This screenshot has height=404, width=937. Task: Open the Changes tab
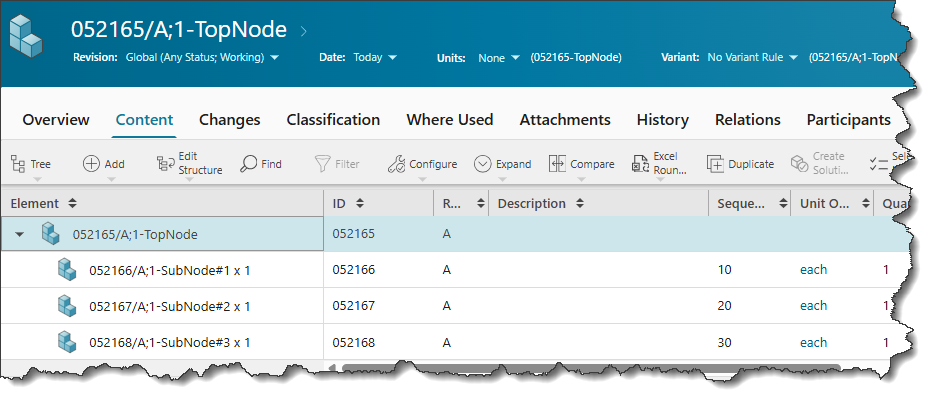[x=229, y=120]
